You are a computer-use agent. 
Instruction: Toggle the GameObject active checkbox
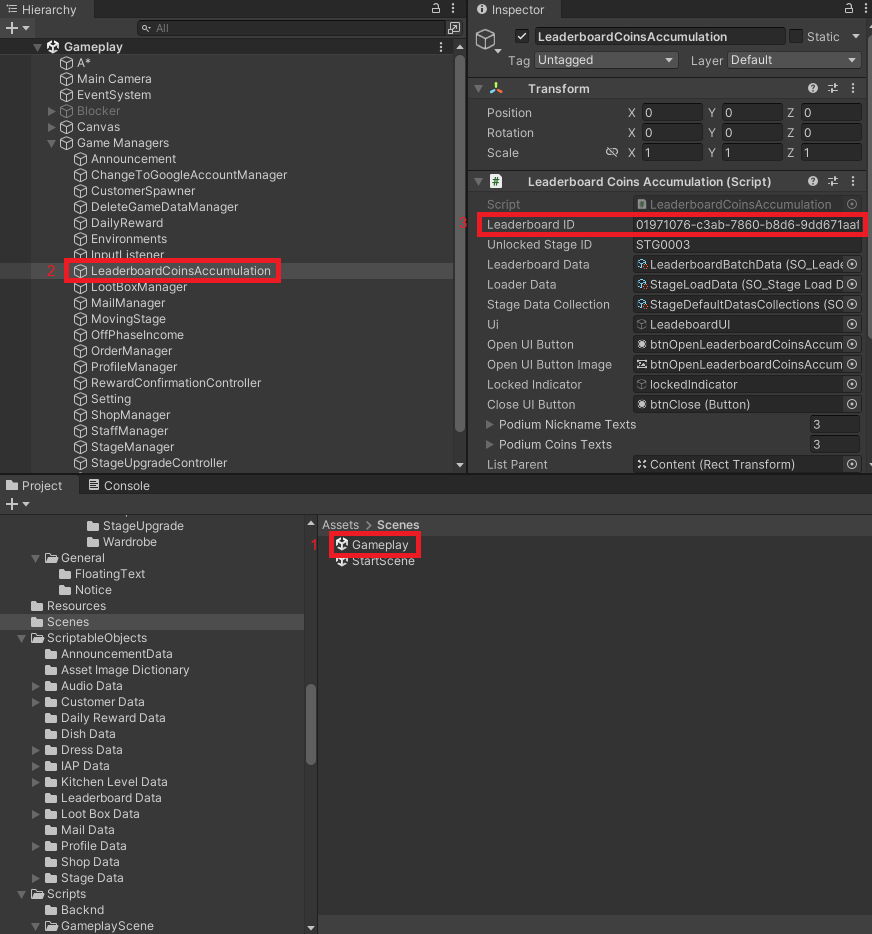(521, 37)
